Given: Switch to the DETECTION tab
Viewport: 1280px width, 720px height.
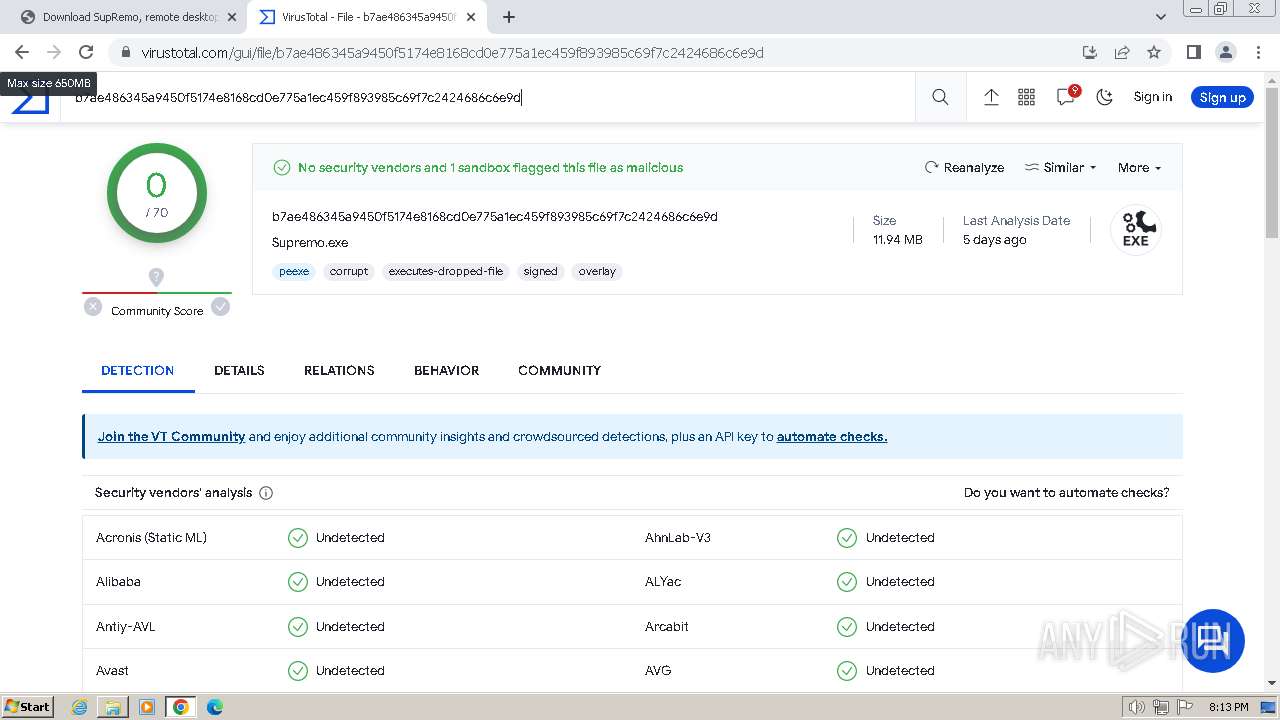Looking at the screenshot, I should [138, 370].
